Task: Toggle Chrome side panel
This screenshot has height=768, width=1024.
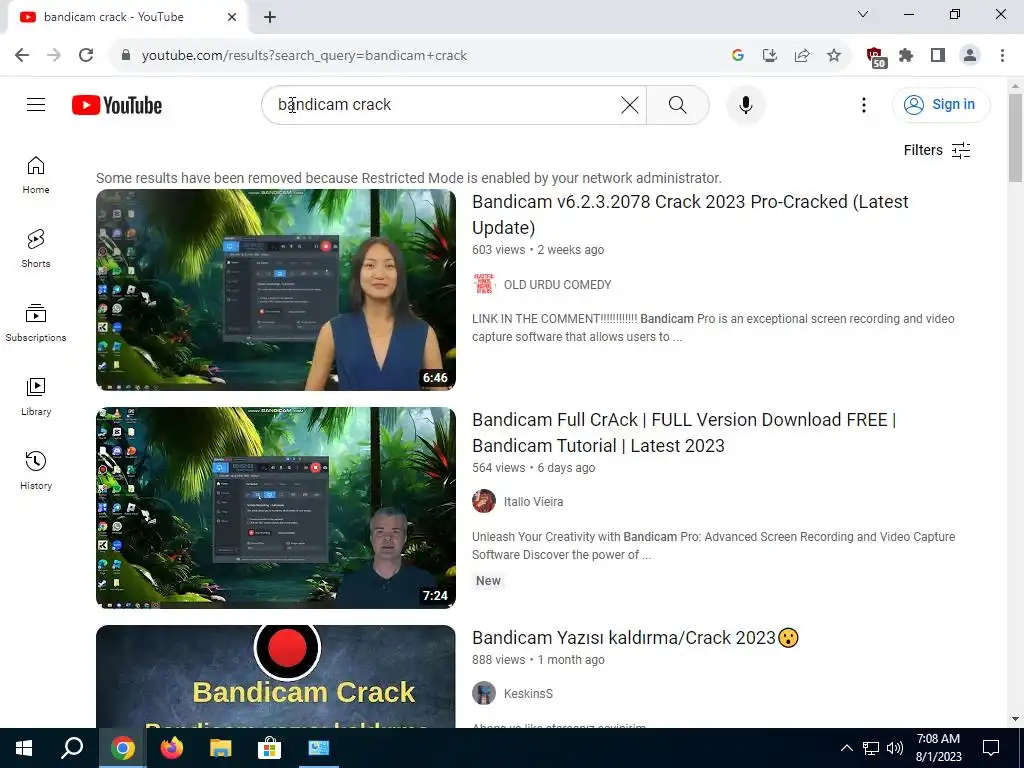Action: 938,56
